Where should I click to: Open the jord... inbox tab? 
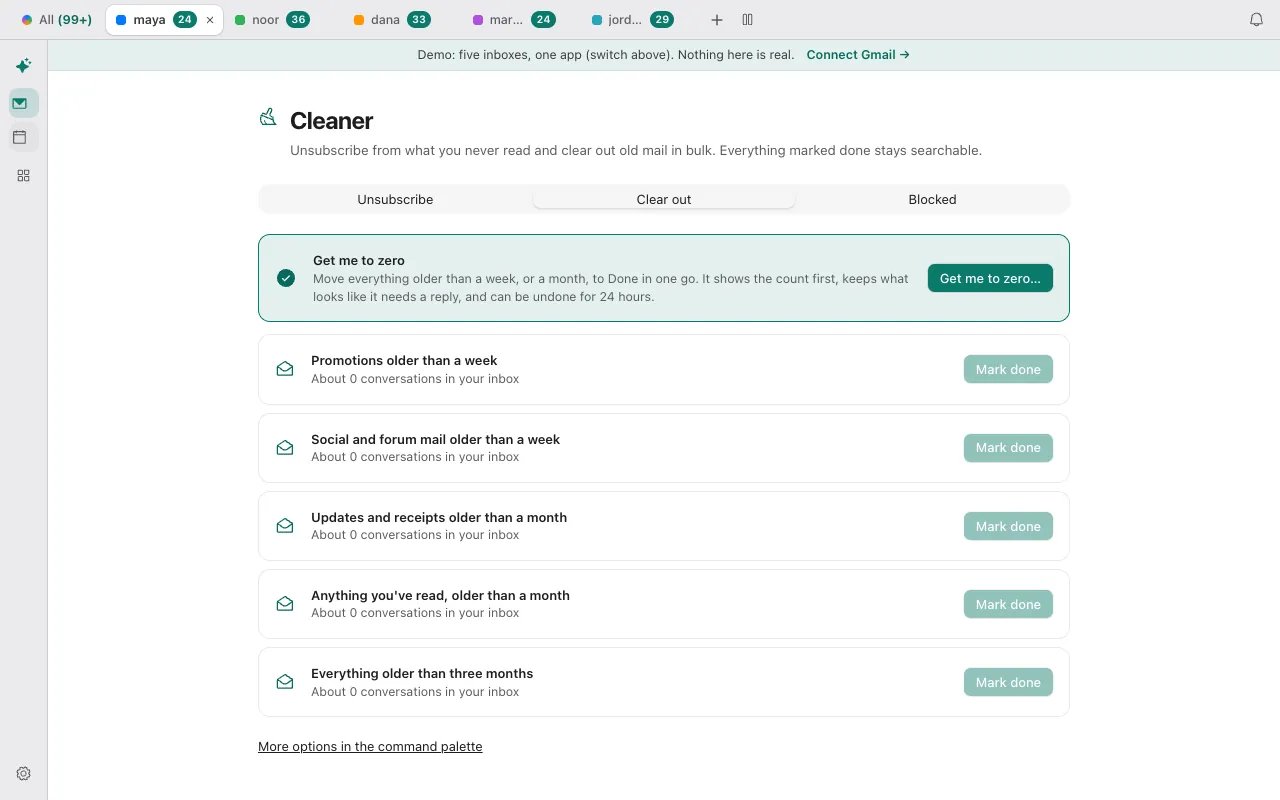pos(632,20)
